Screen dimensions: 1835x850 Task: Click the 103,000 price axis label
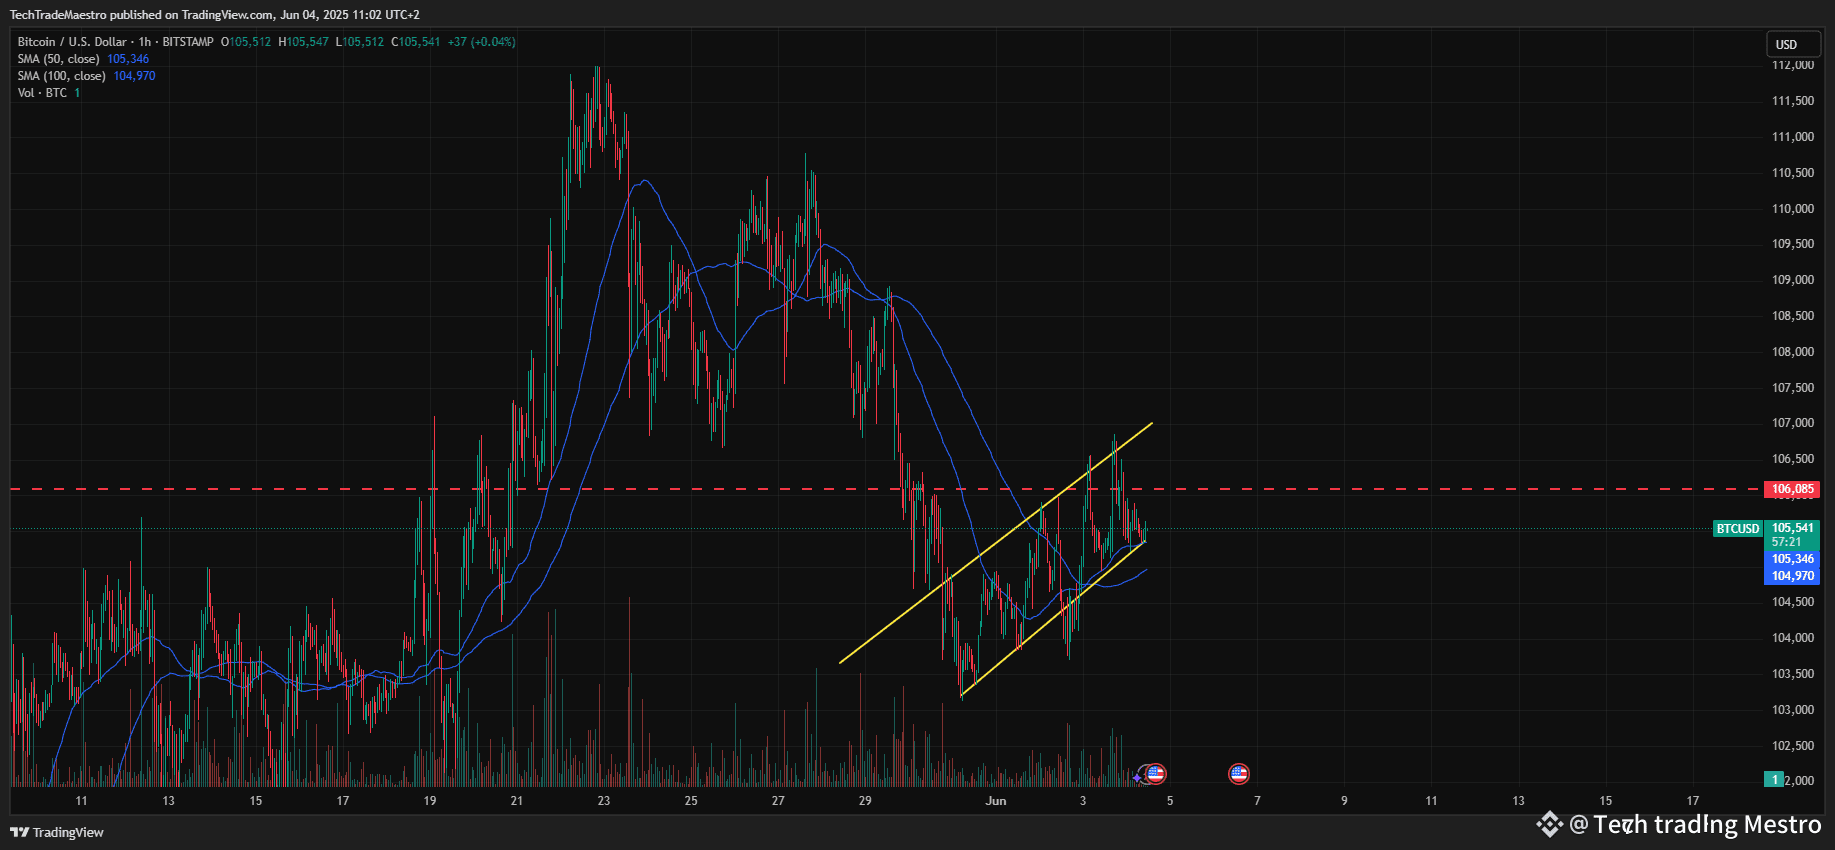click(1793, 710)
